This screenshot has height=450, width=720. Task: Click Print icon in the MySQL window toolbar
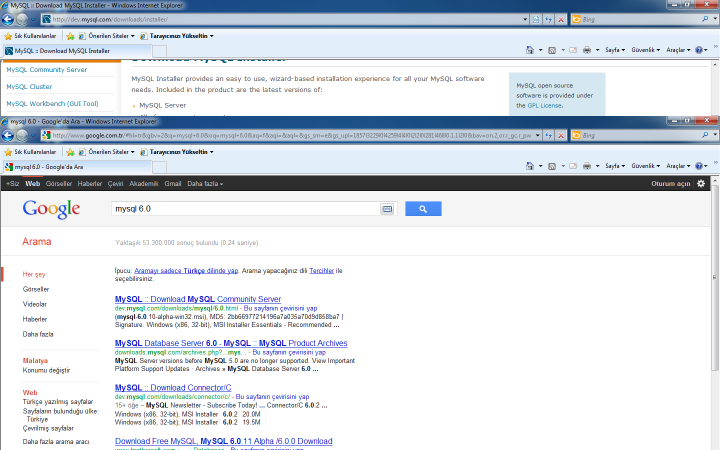[x=587, y=50]
